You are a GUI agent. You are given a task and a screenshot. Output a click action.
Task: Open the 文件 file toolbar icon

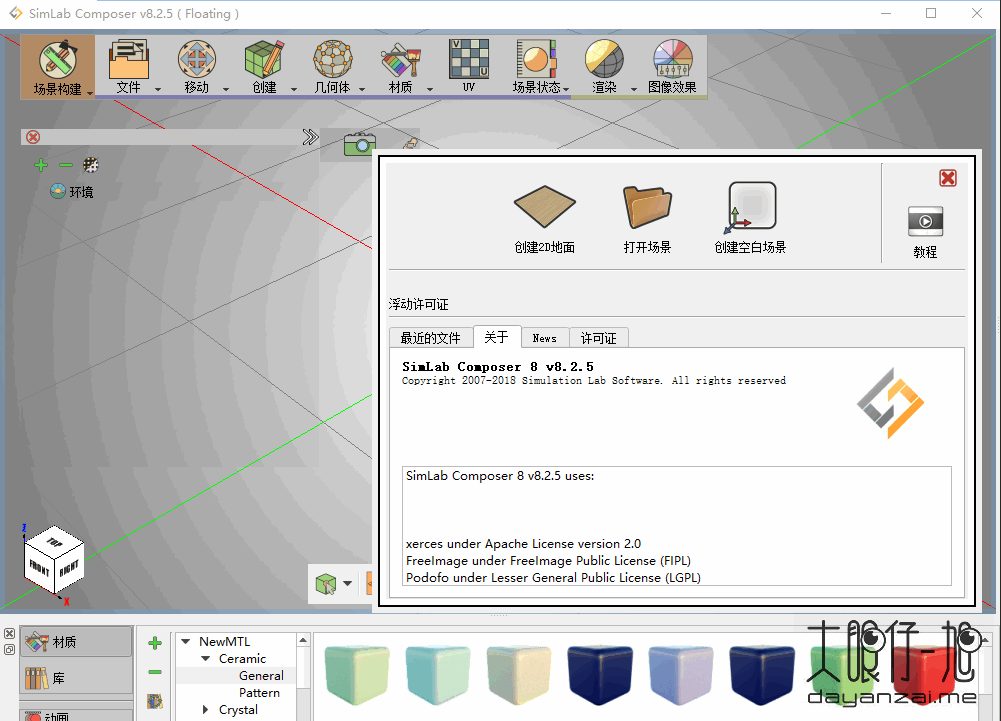click(128, 59)
